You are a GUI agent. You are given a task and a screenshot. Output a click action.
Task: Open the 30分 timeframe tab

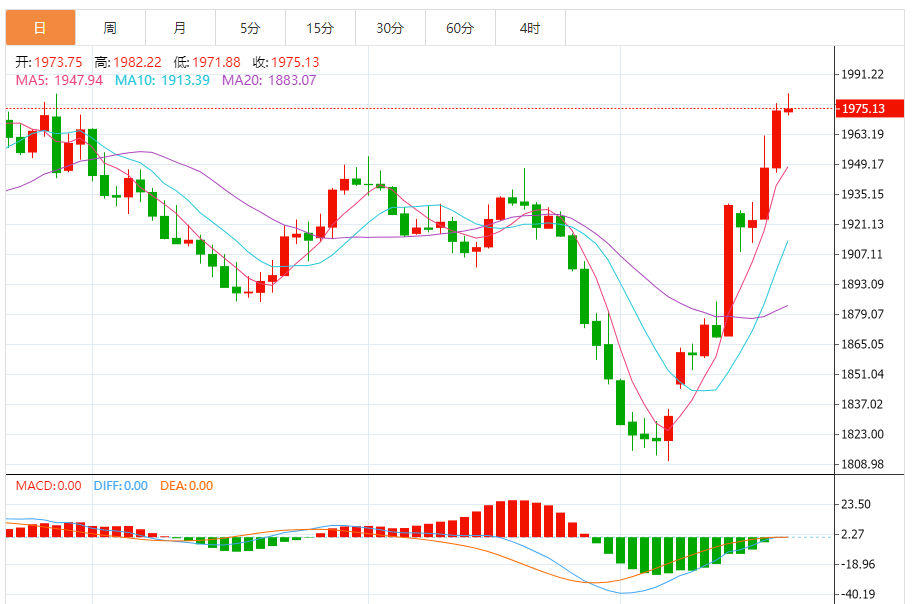coord(391,27)
